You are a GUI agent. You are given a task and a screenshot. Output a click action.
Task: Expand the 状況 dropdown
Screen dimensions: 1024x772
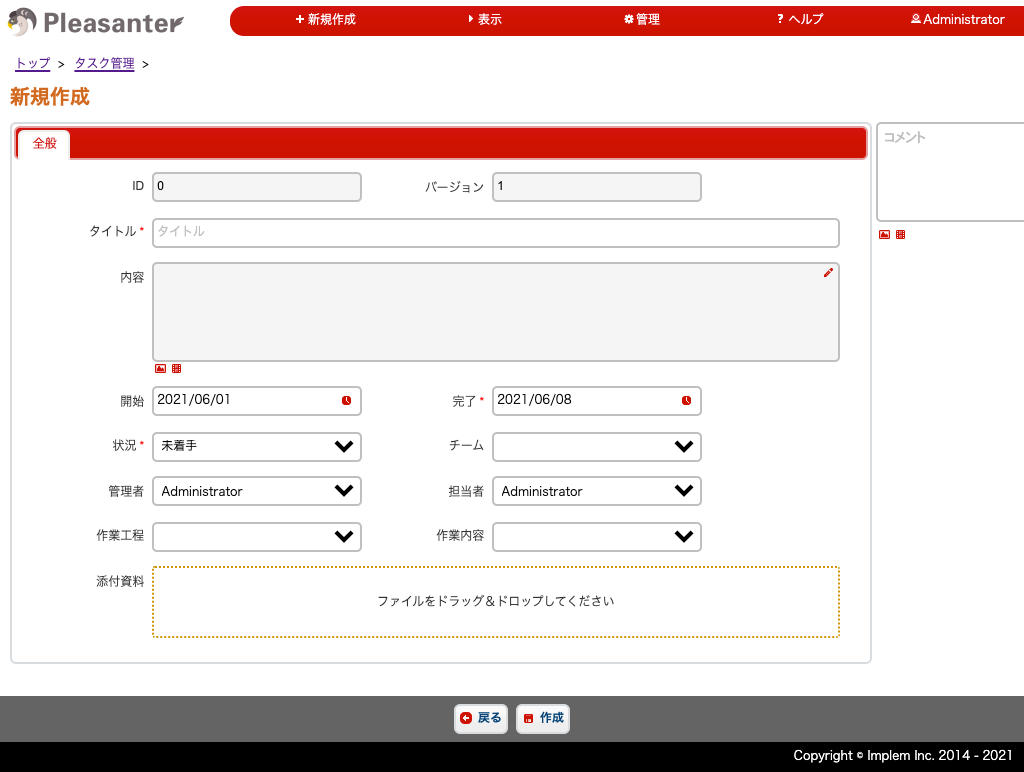(257, 447)
